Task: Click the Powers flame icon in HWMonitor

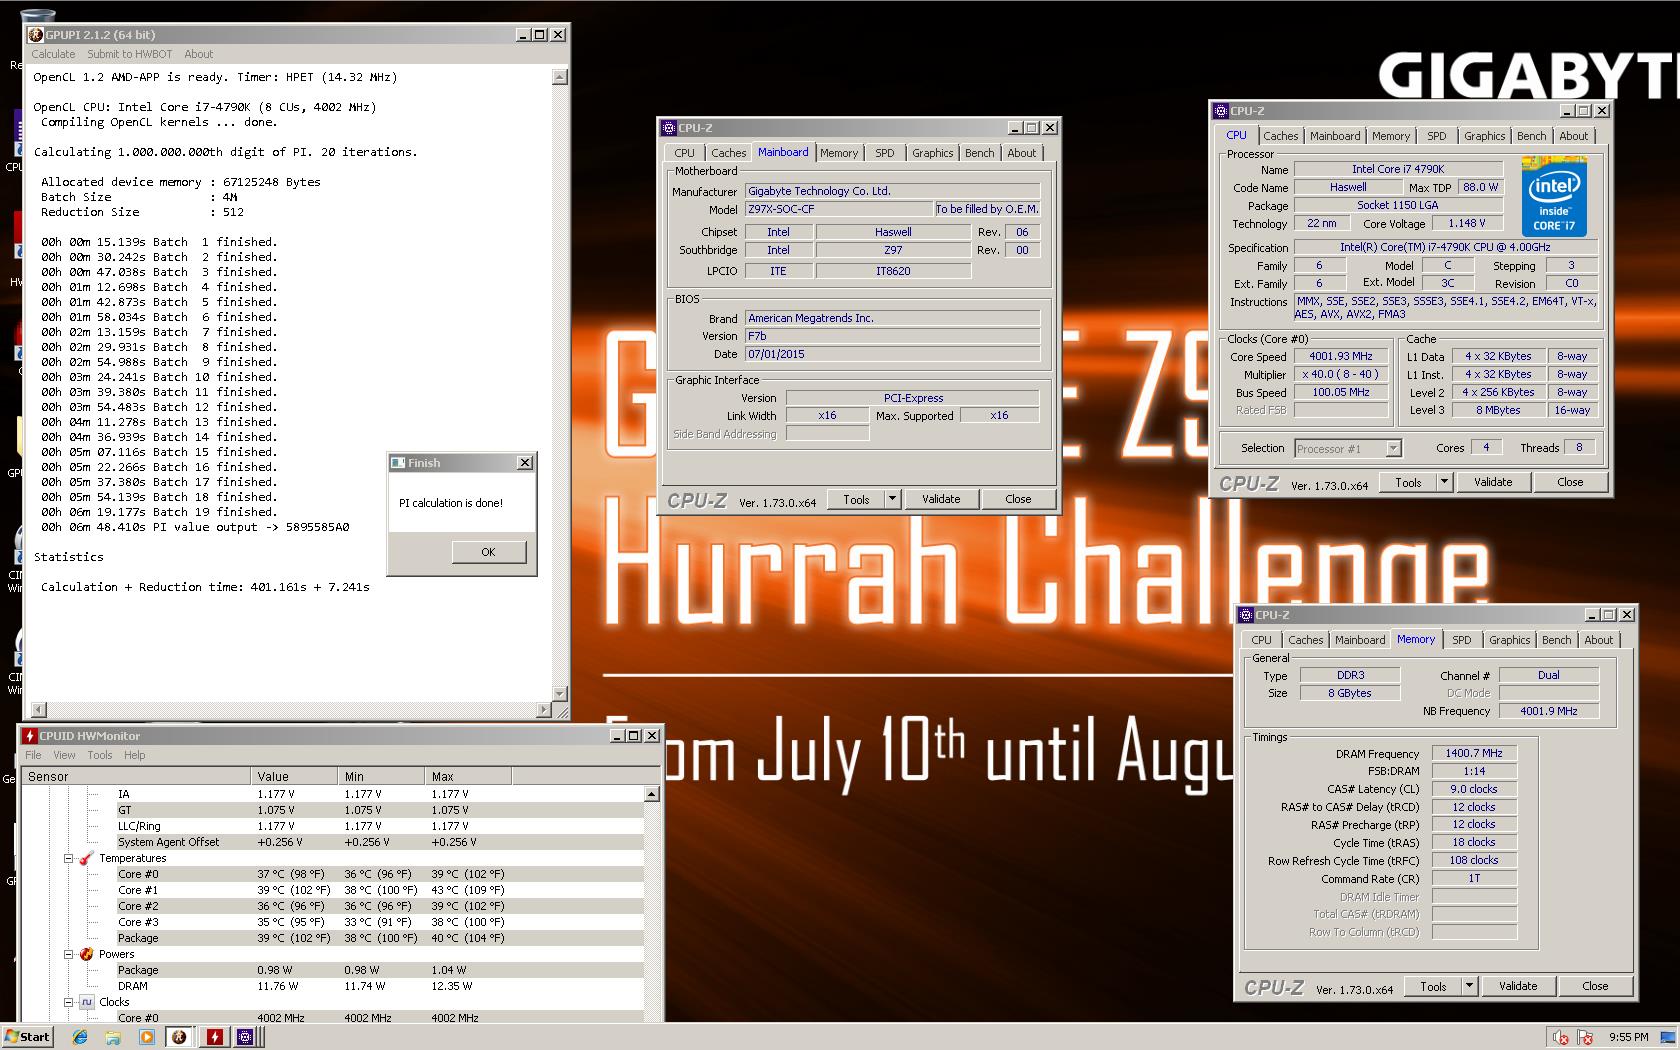Action: (87, 954)
